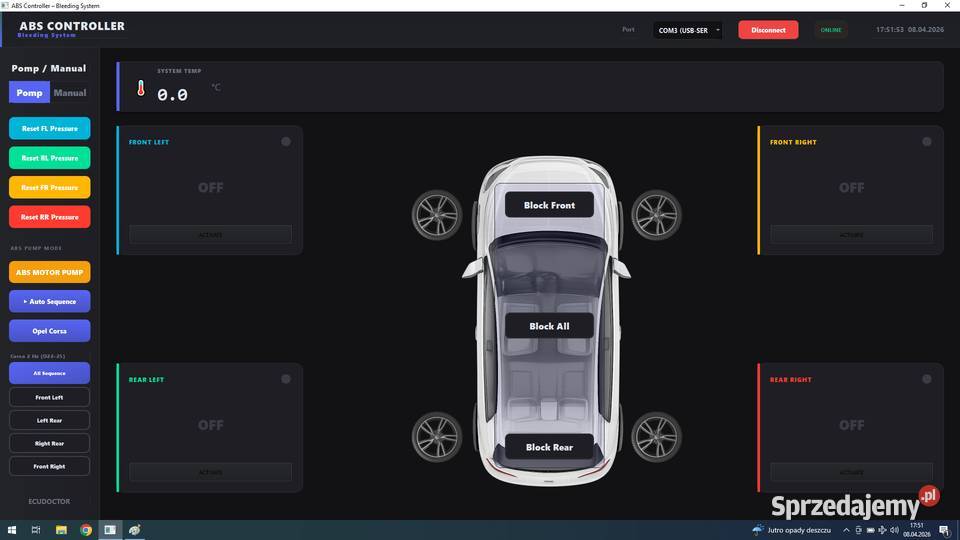The height and width of the screenshot is (540, 960).
Task: Open the COM3 port dropdown
Action: (688, 30)
